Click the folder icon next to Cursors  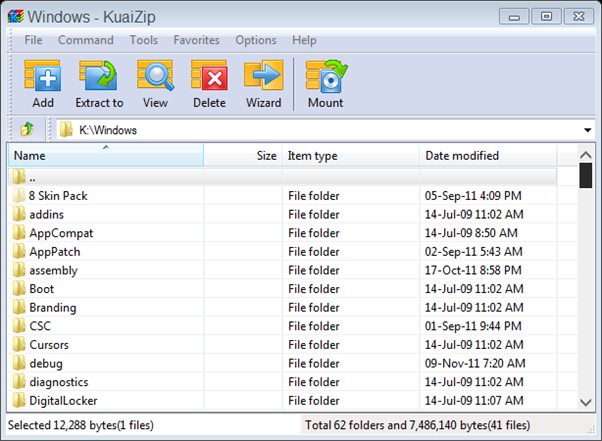tap(19, 344)
